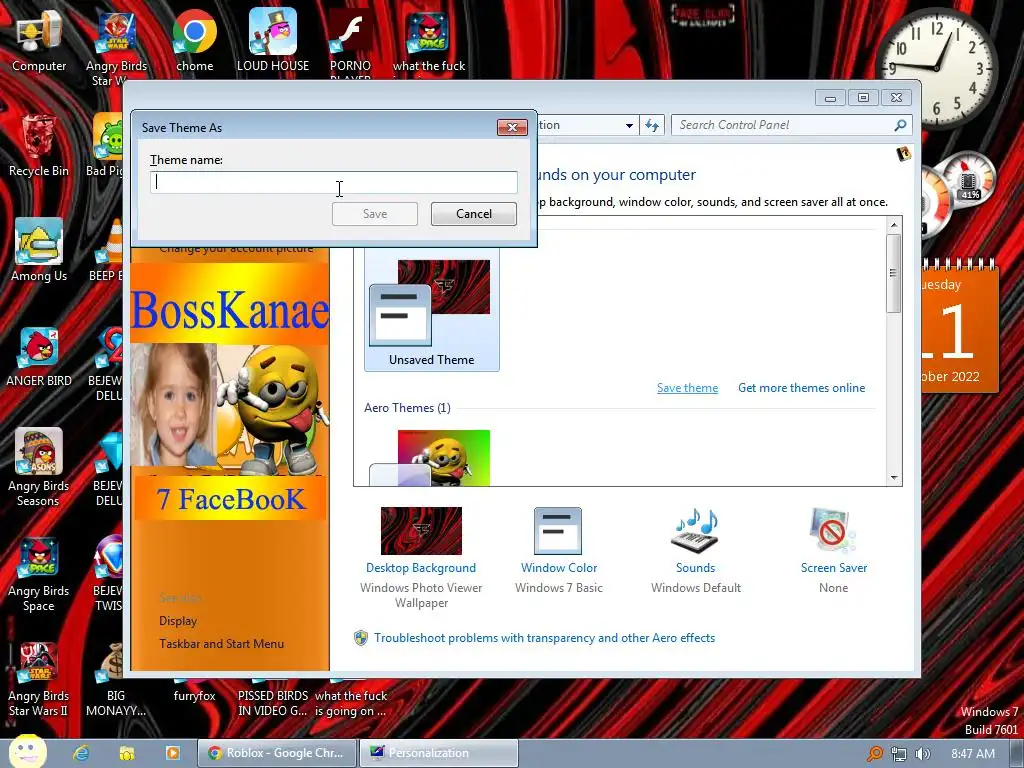Click Cancel in Save Theme As dialog
Viewport: 1024px width, 768px height.
point(473,214)
